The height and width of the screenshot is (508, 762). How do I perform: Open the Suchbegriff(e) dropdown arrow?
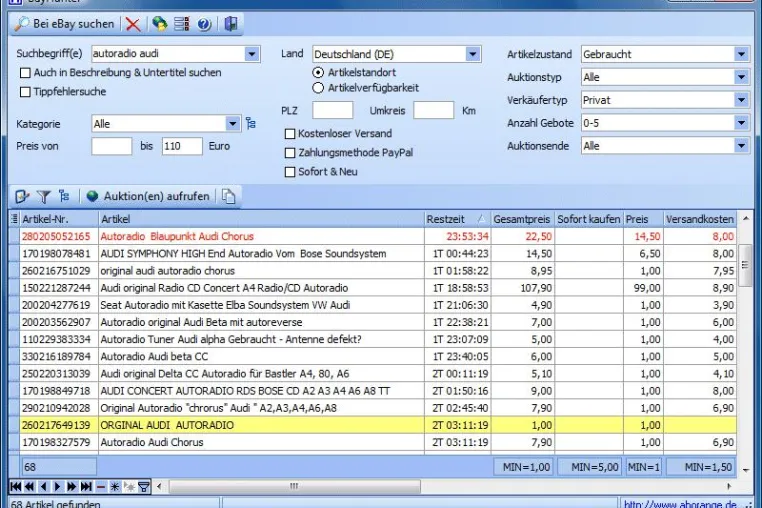point(251,54)
